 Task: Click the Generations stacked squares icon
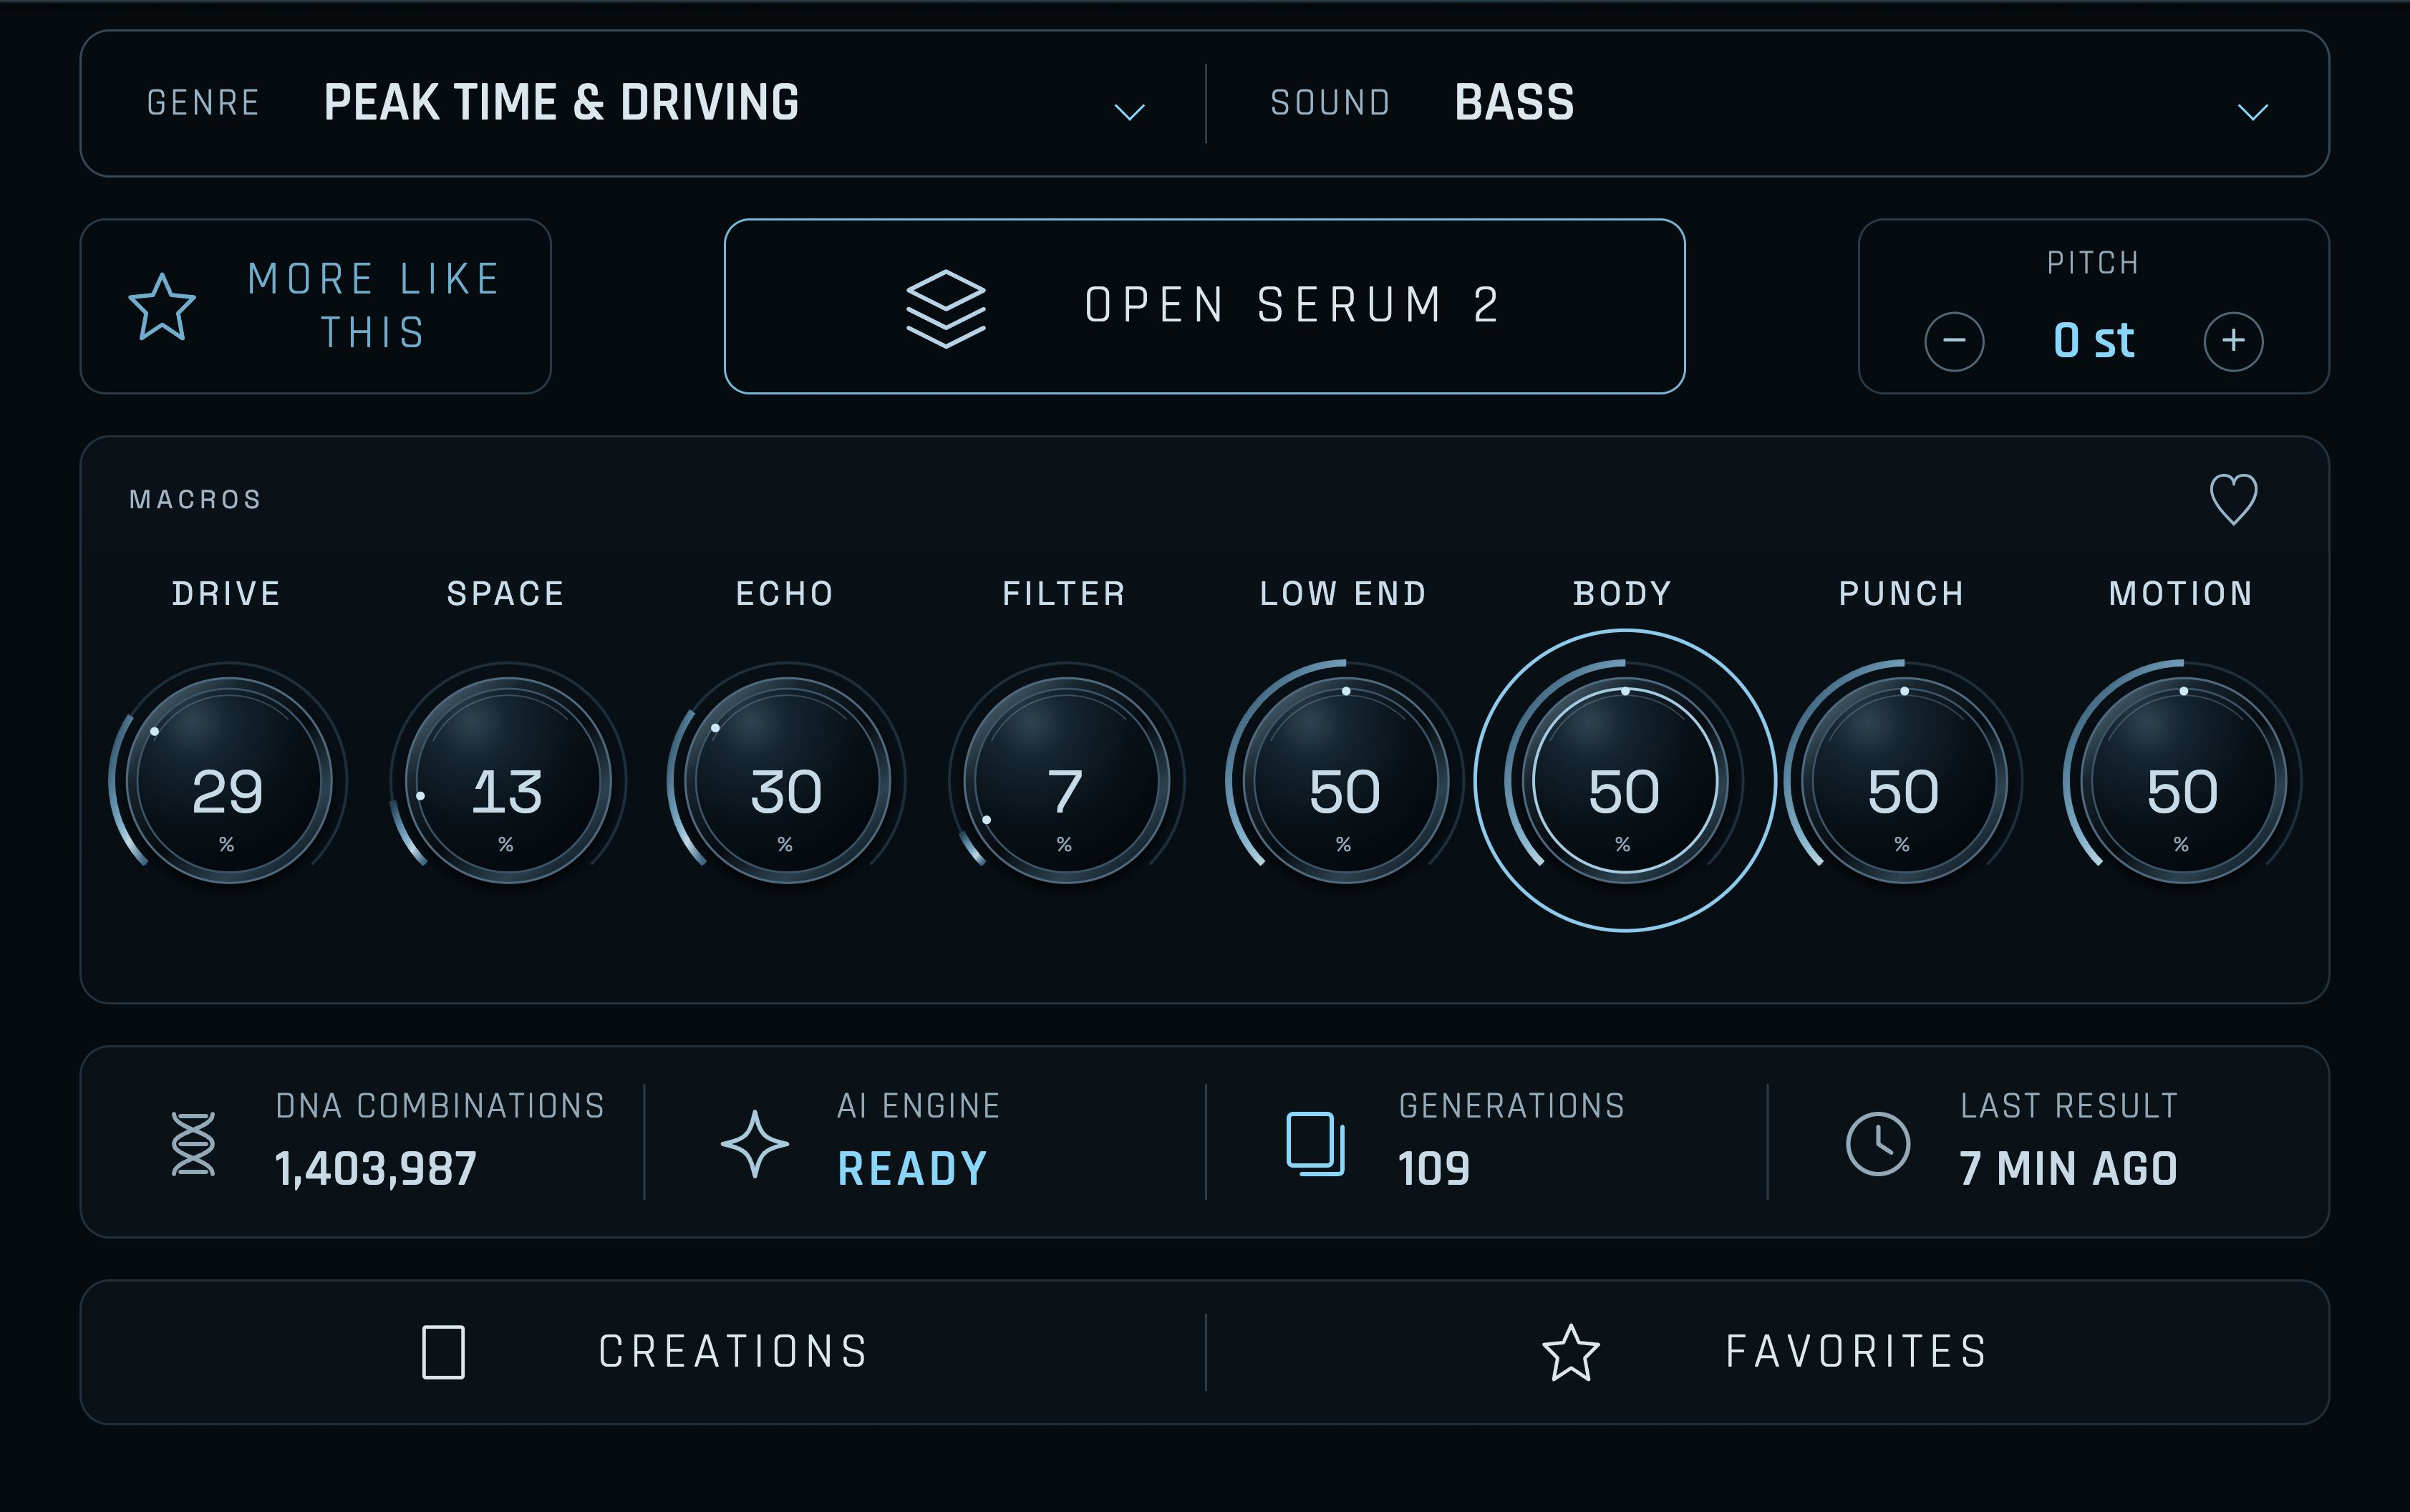tap(1315, 1143)
